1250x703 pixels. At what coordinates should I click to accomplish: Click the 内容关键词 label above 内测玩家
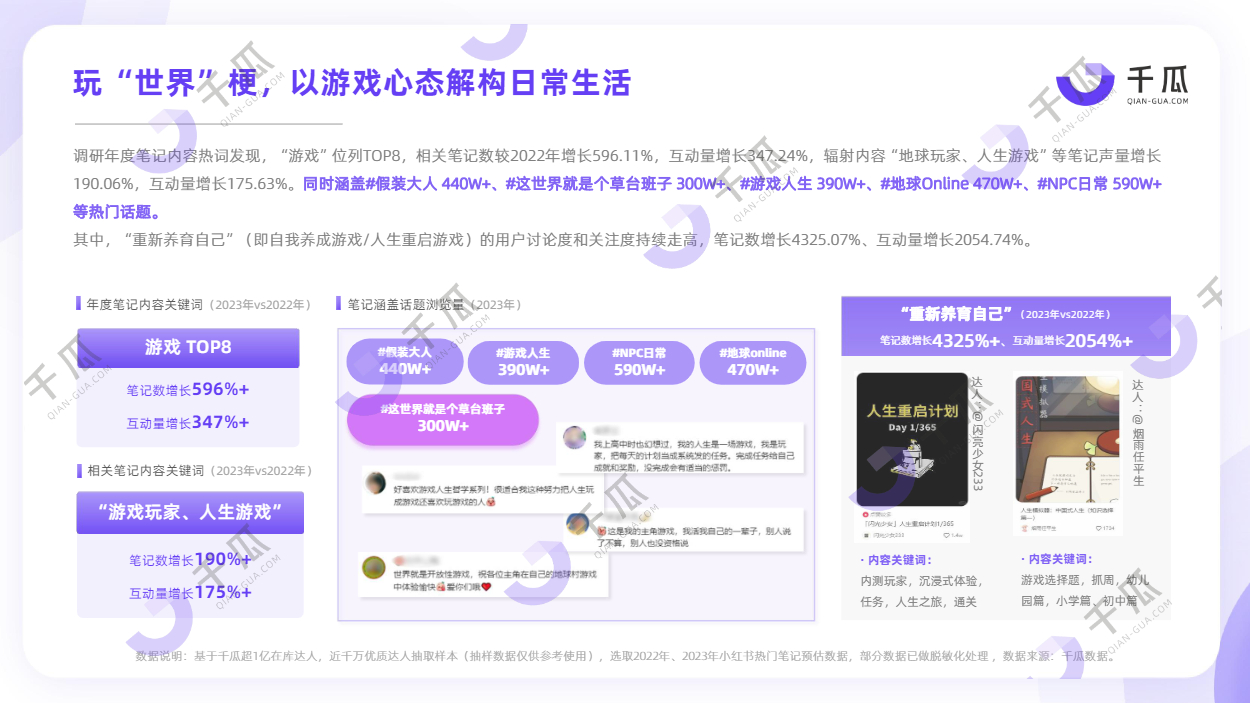click(896, 559)
